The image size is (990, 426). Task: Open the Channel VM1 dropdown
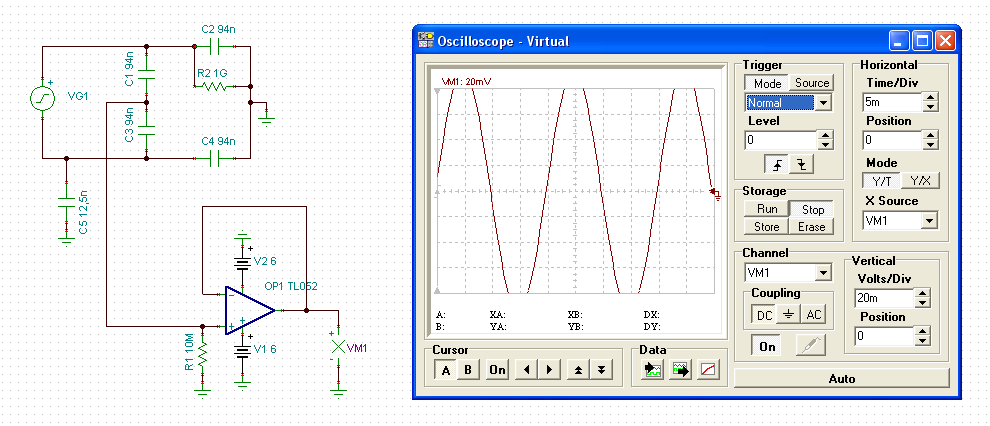click(x=823, y=273)
